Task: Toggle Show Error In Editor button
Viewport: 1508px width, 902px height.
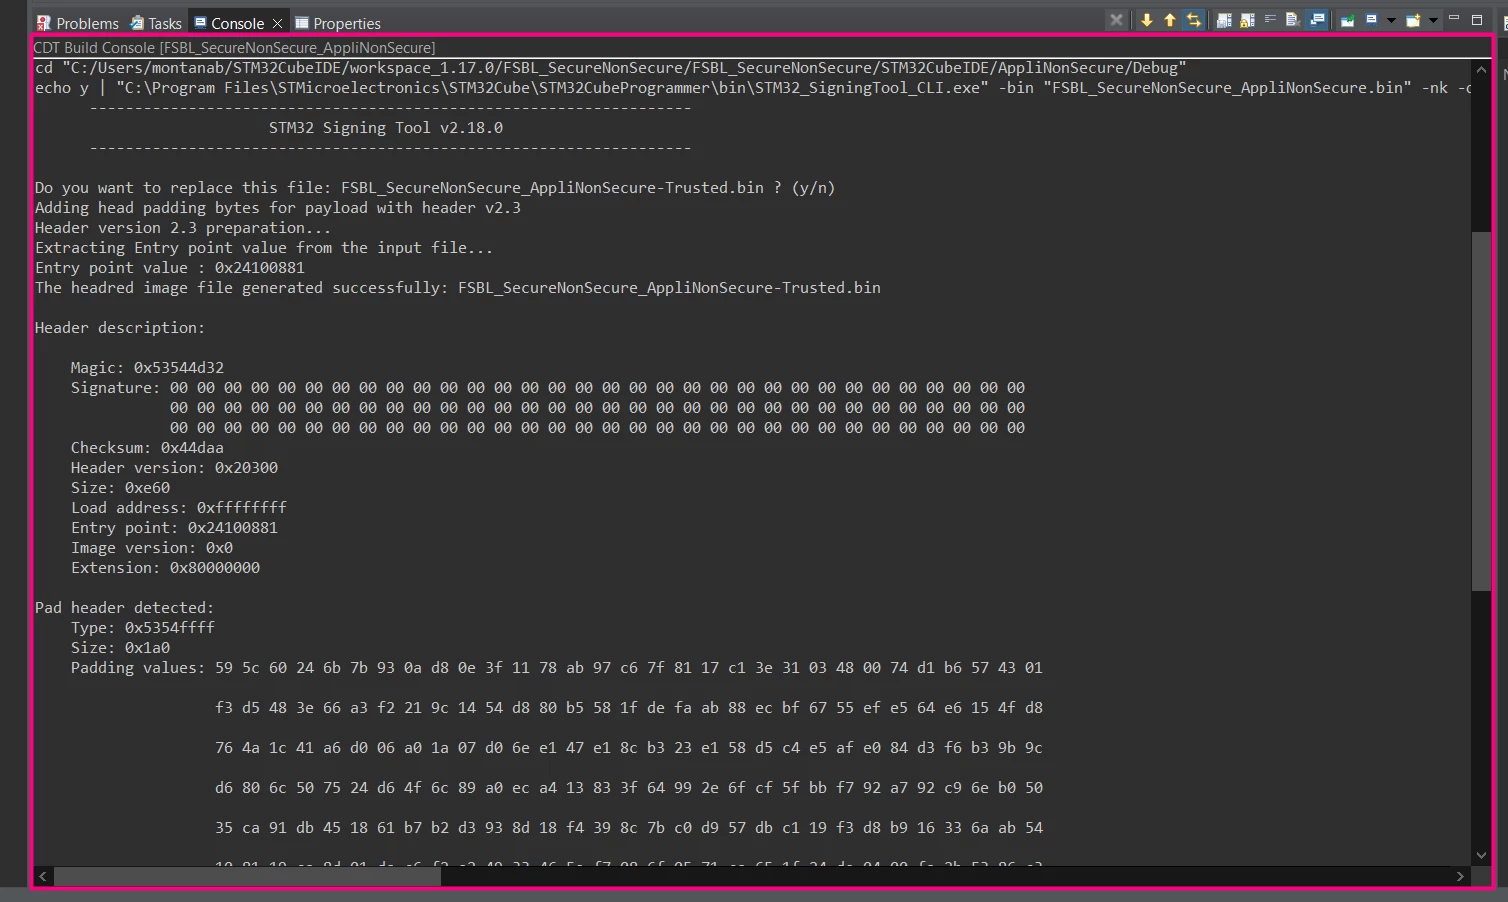Action: point(1194,20)
